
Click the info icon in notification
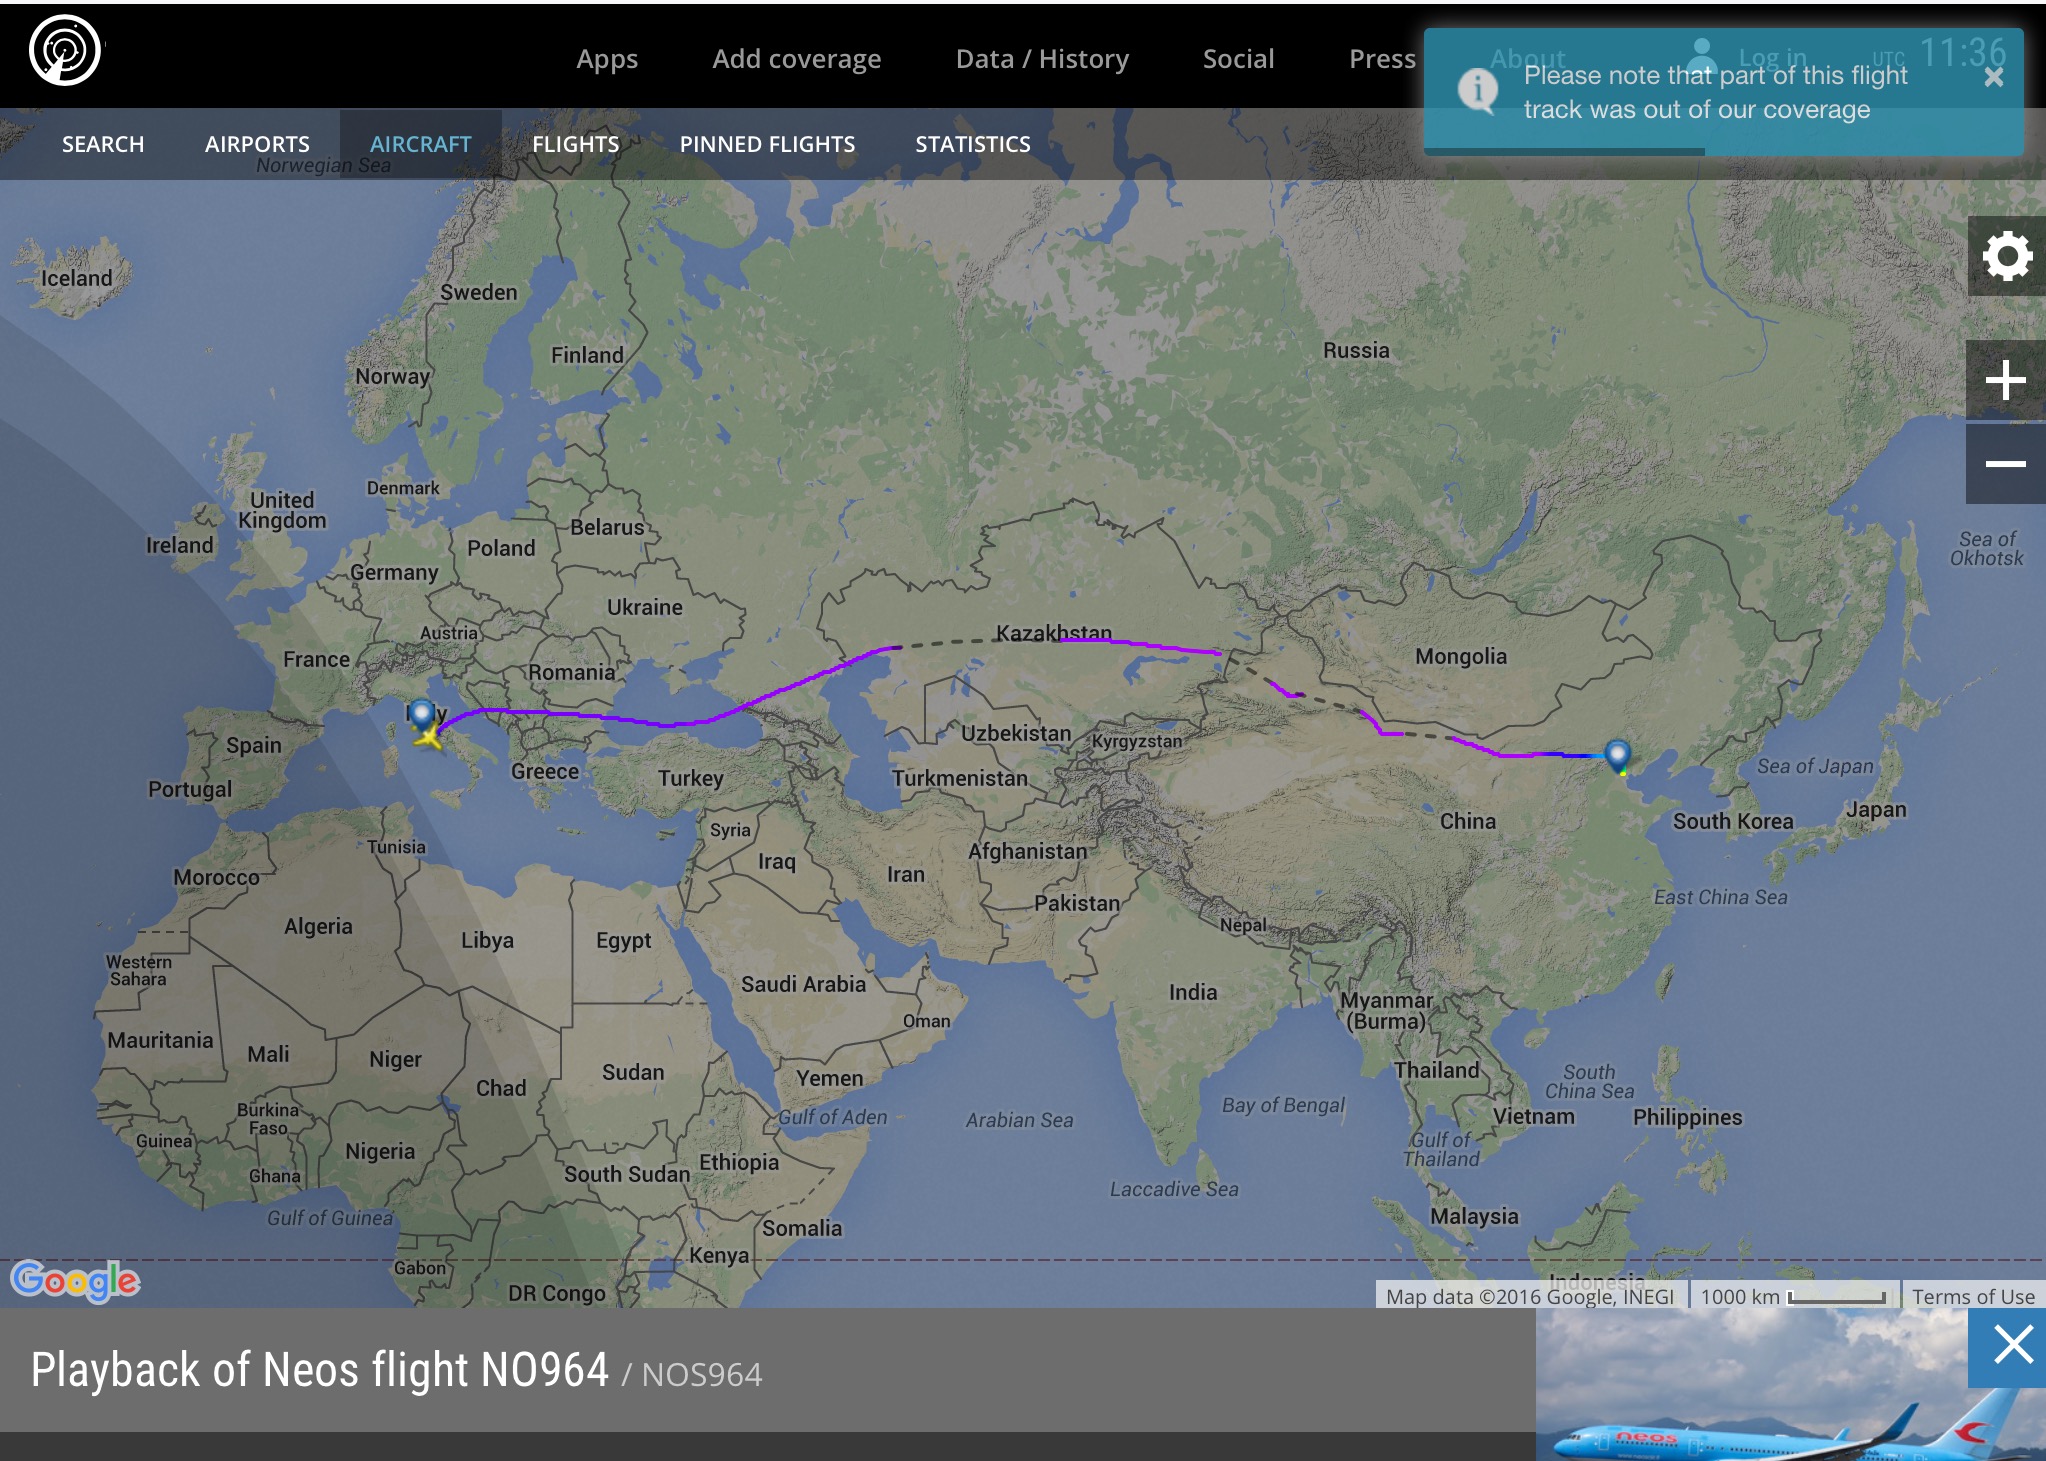[1477, 90]
